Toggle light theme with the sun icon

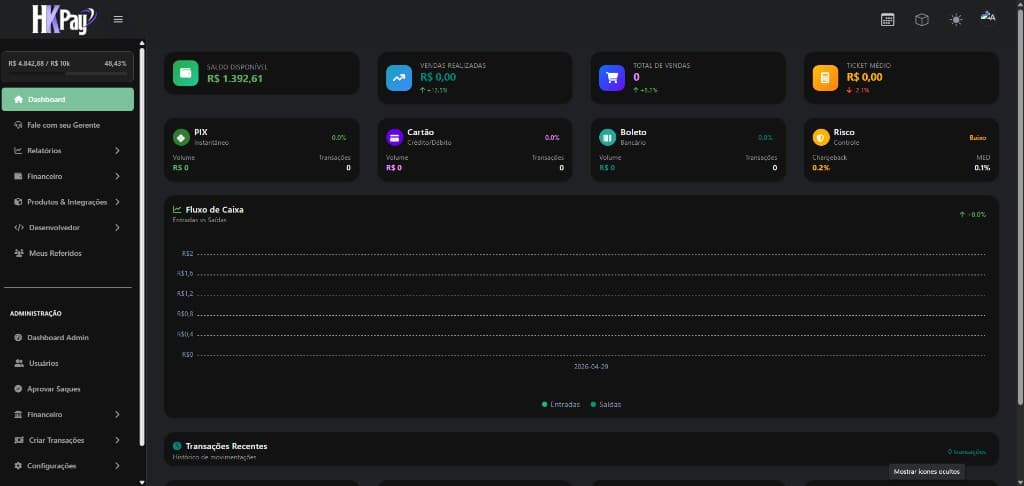point(956,20)
